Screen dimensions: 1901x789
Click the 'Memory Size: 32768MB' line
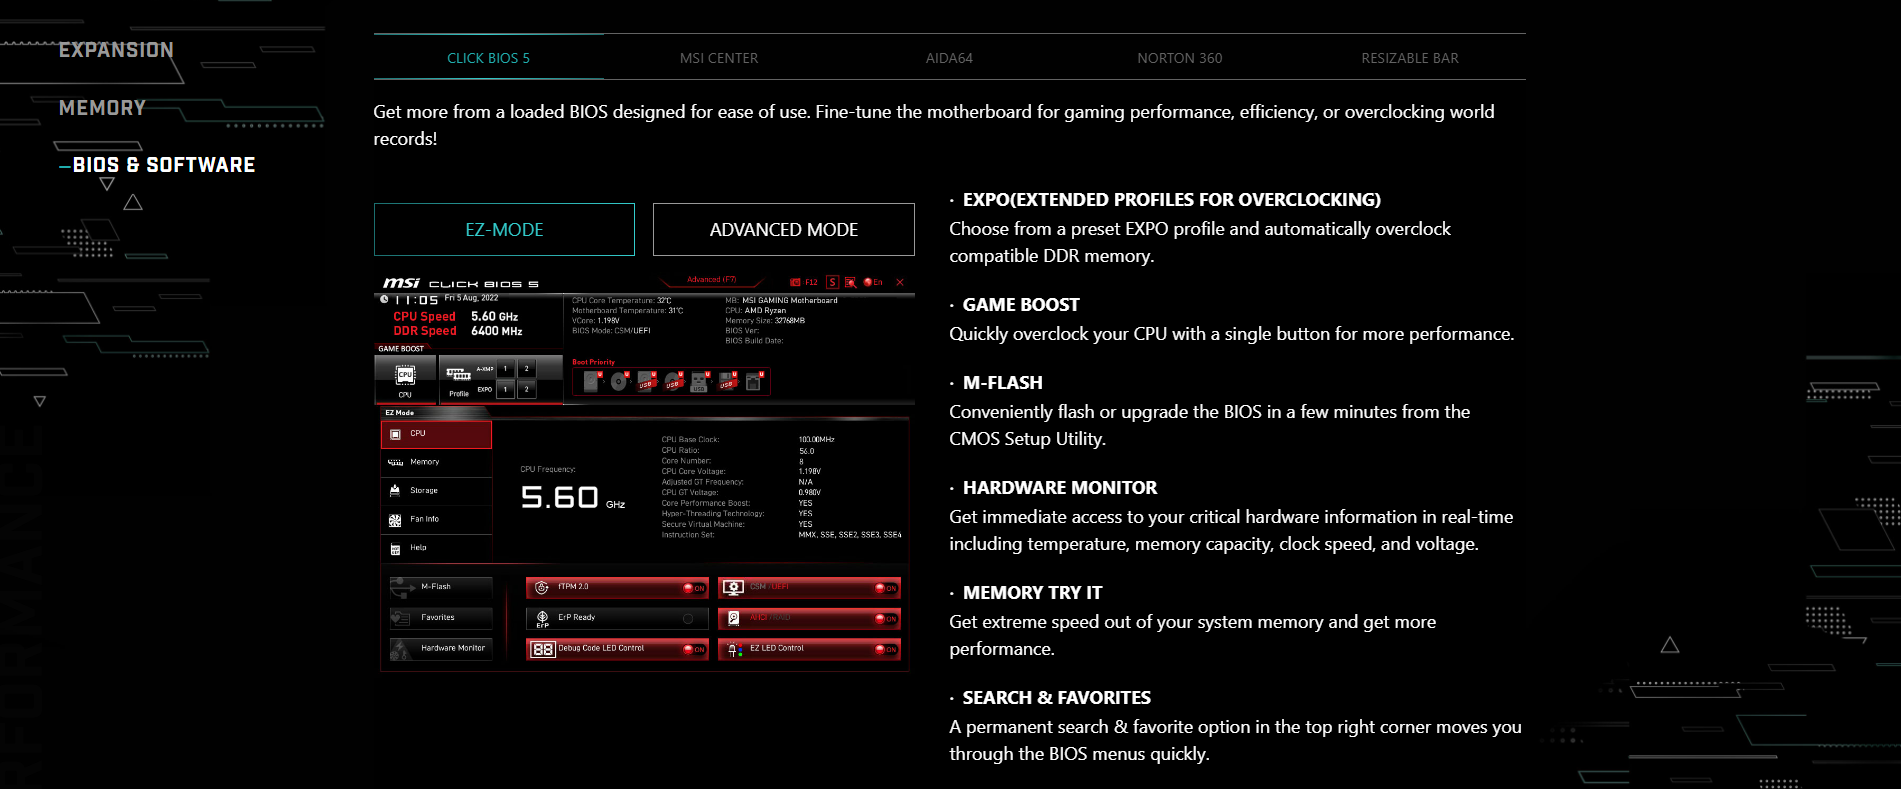point(765,320)
